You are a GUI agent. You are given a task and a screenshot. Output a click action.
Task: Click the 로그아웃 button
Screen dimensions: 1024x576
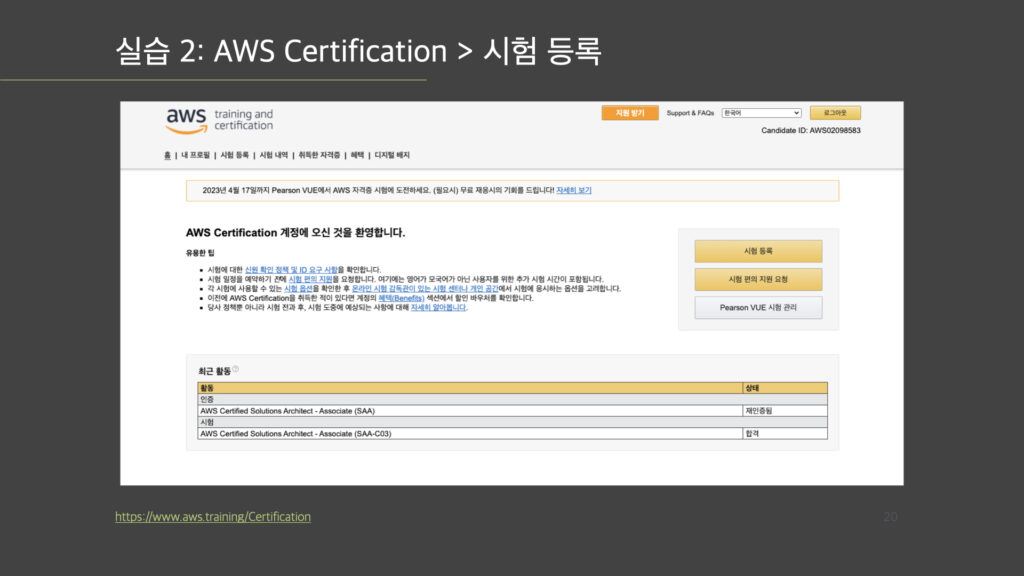click(835, 113)
